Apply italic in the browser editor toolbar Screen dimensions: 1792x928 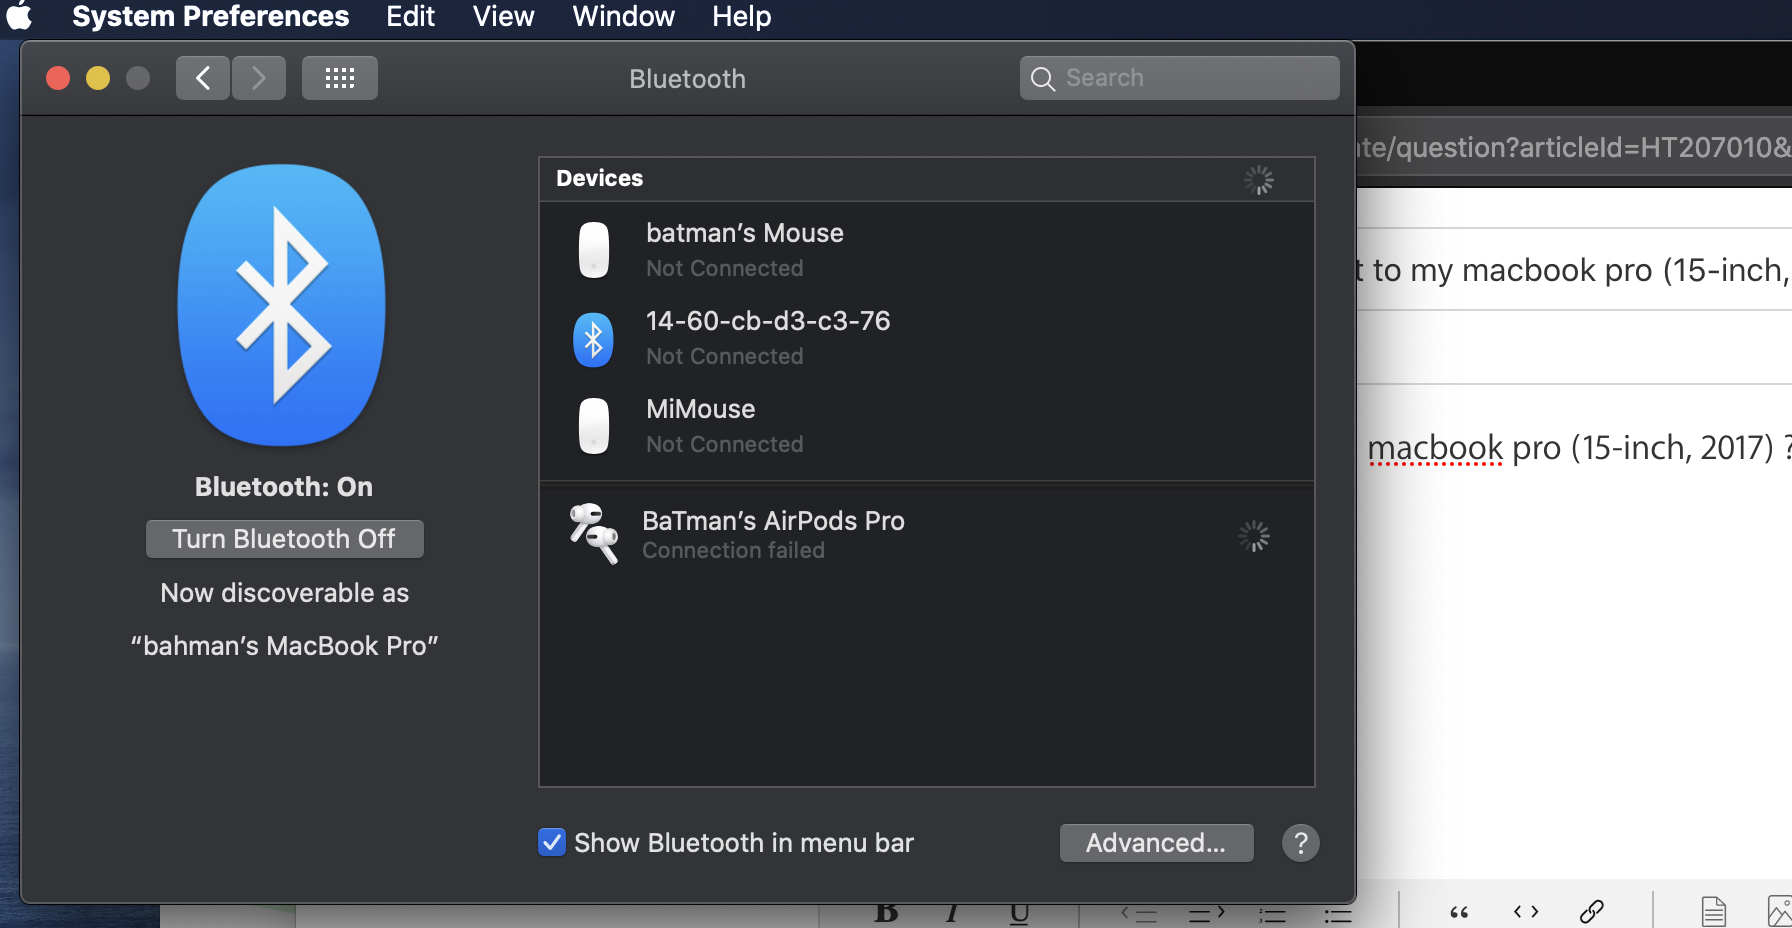click(x=952, y=913)
